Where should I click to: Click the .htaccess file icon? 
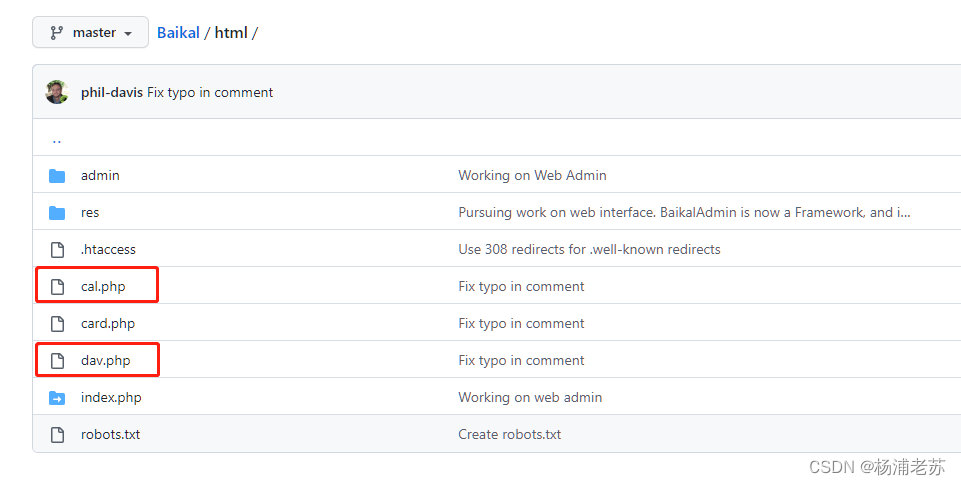coord(57,250)
